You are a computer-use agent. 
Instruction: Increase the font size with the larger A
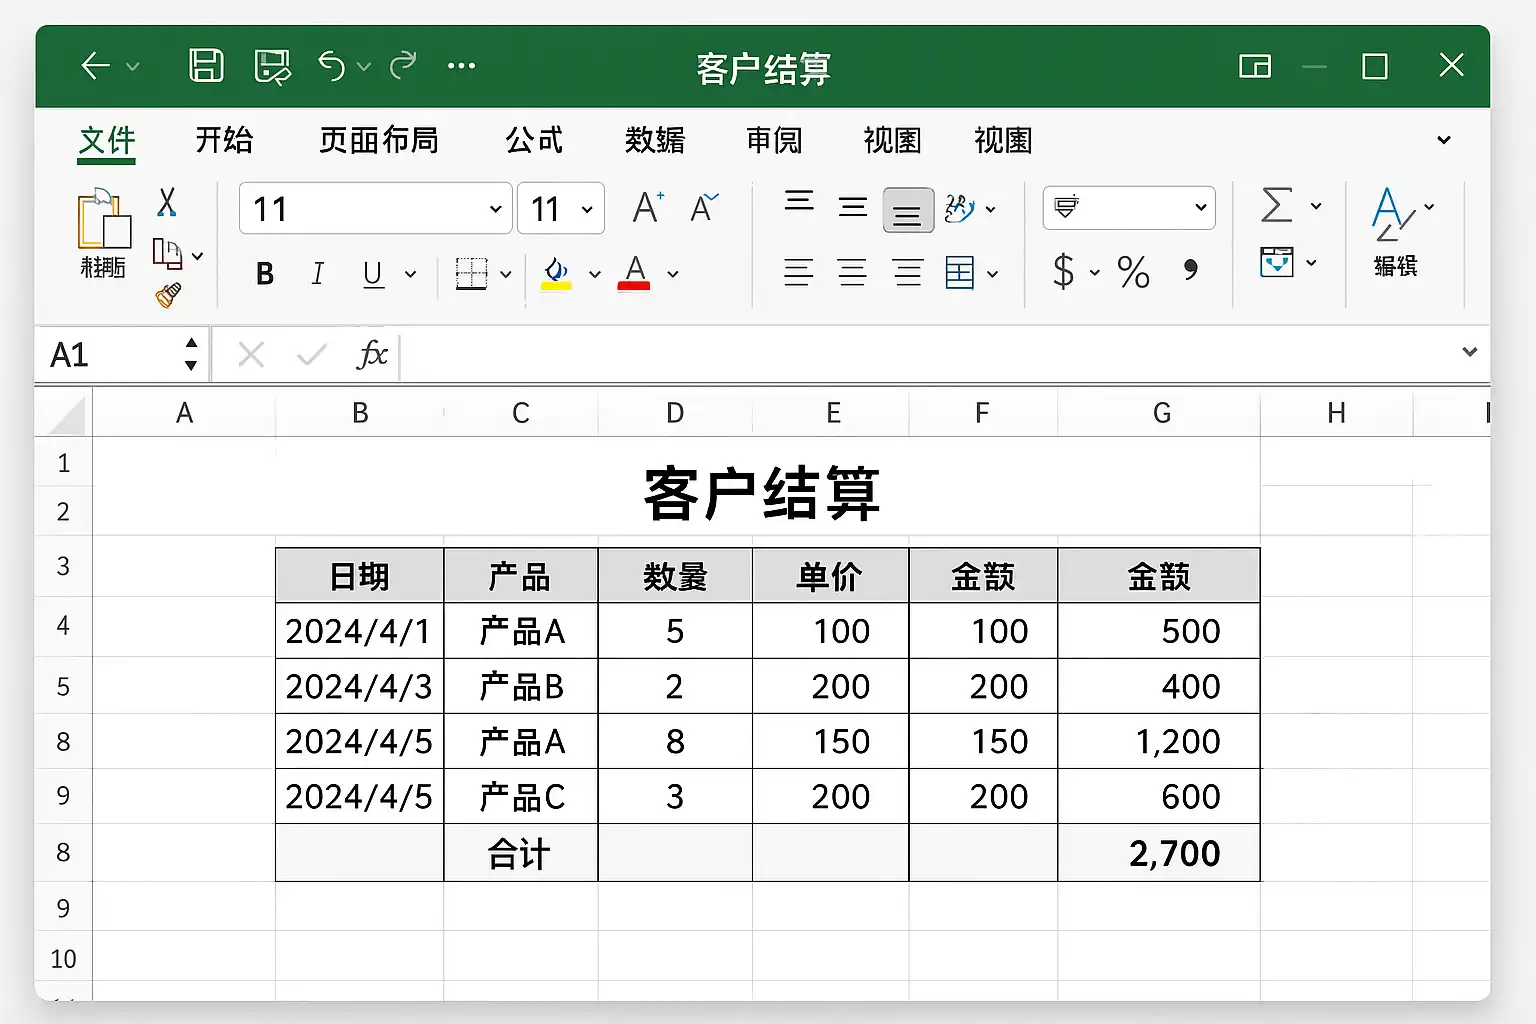tap(648, 208)
